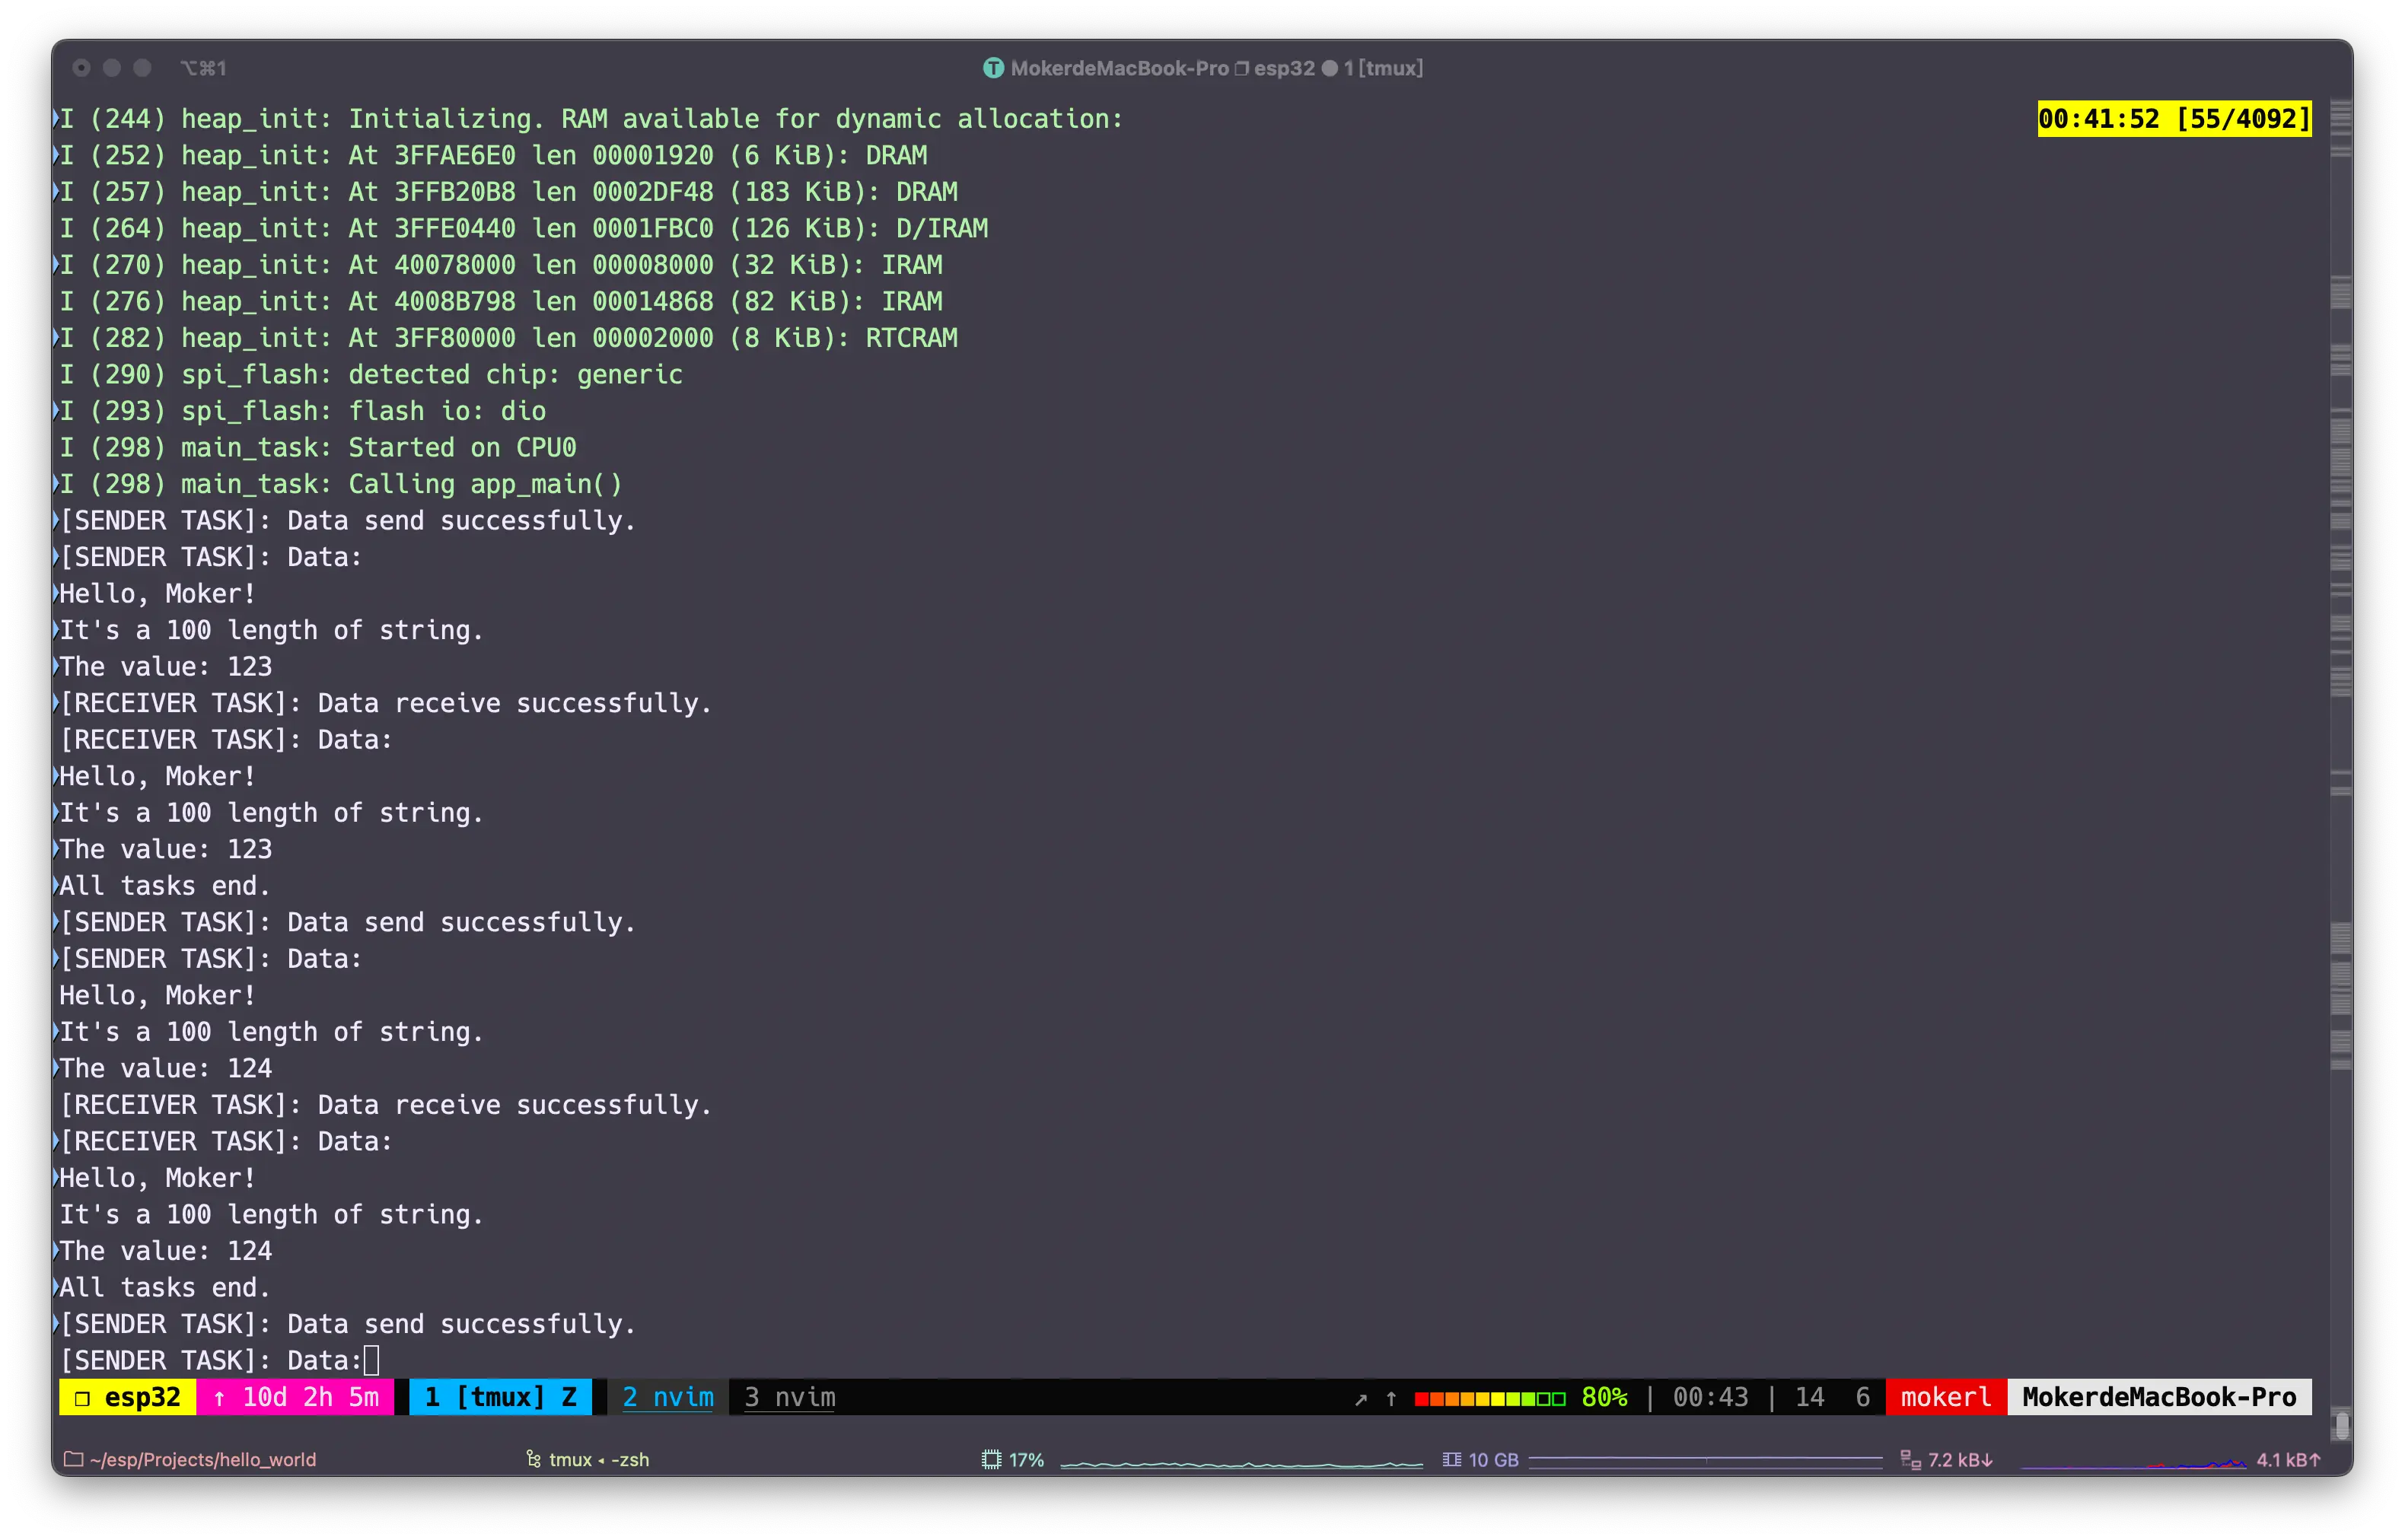Click the '~/esp/Projects/hello_world' path

(x=202, y=1459)
